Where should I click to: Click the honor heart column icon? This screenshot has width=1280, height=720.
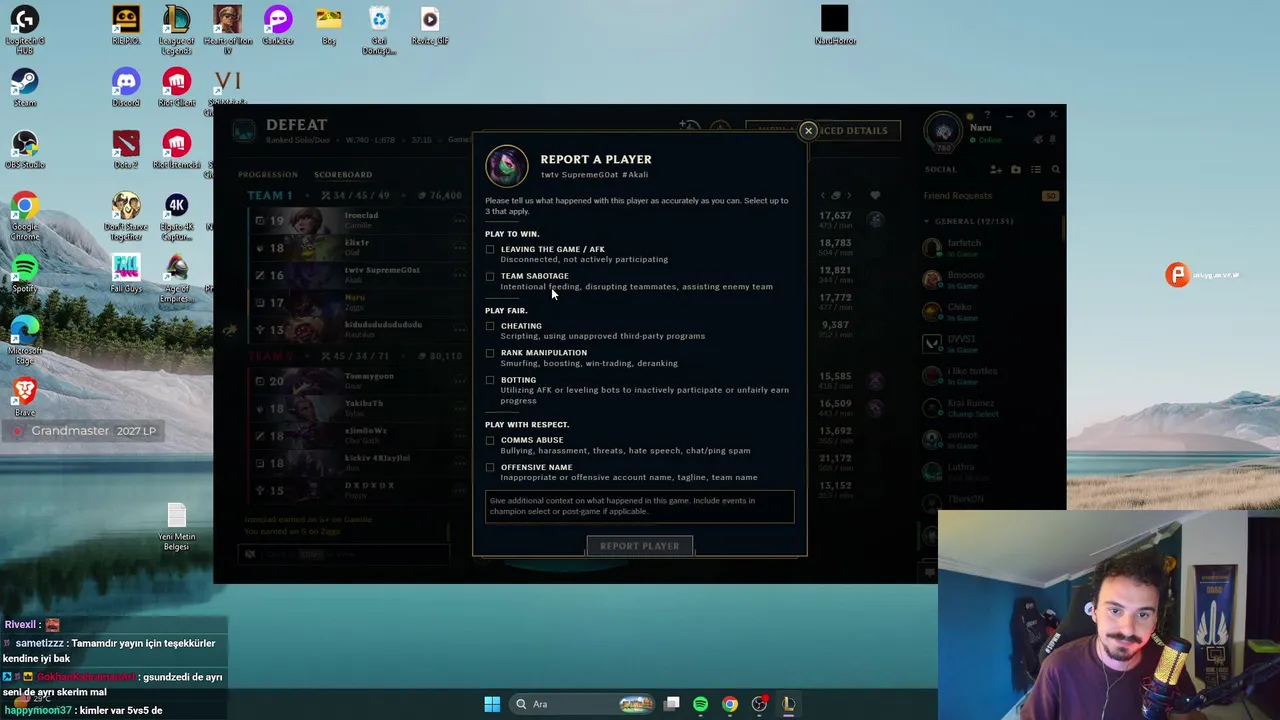(875, 196)
